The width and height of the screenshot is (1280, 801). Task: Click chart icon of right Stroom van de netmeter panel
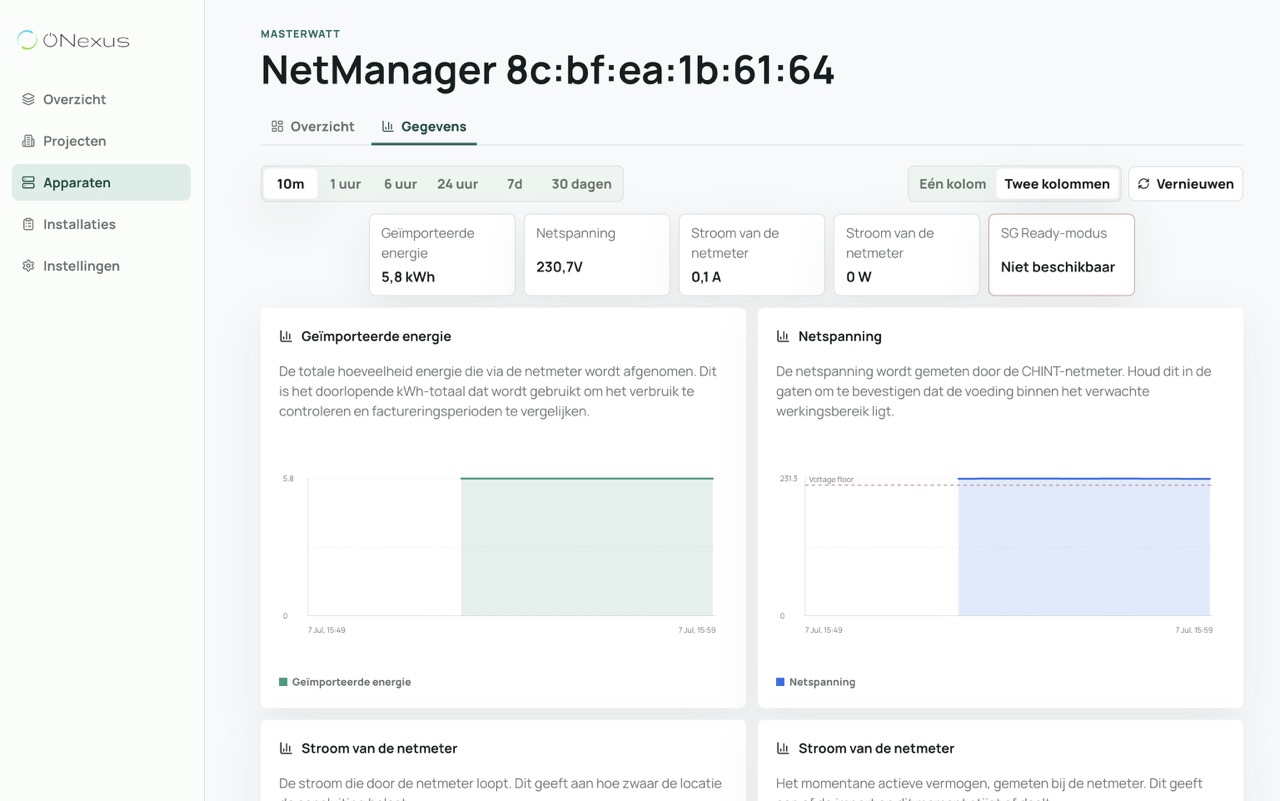coord(783,748)
